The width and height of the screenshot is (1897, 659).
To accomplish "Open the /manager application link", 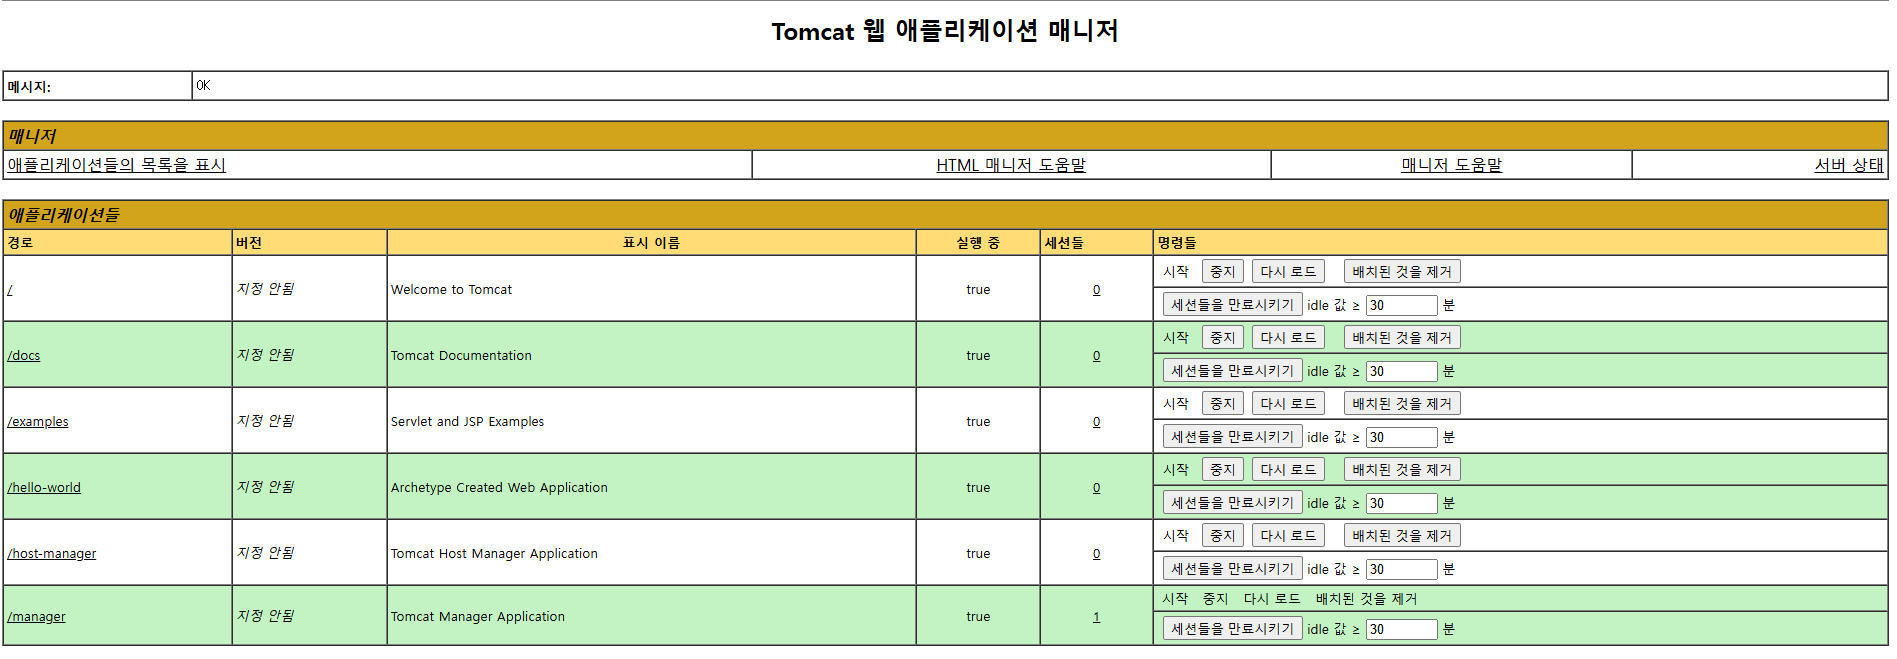I will [x=36, y=617].
